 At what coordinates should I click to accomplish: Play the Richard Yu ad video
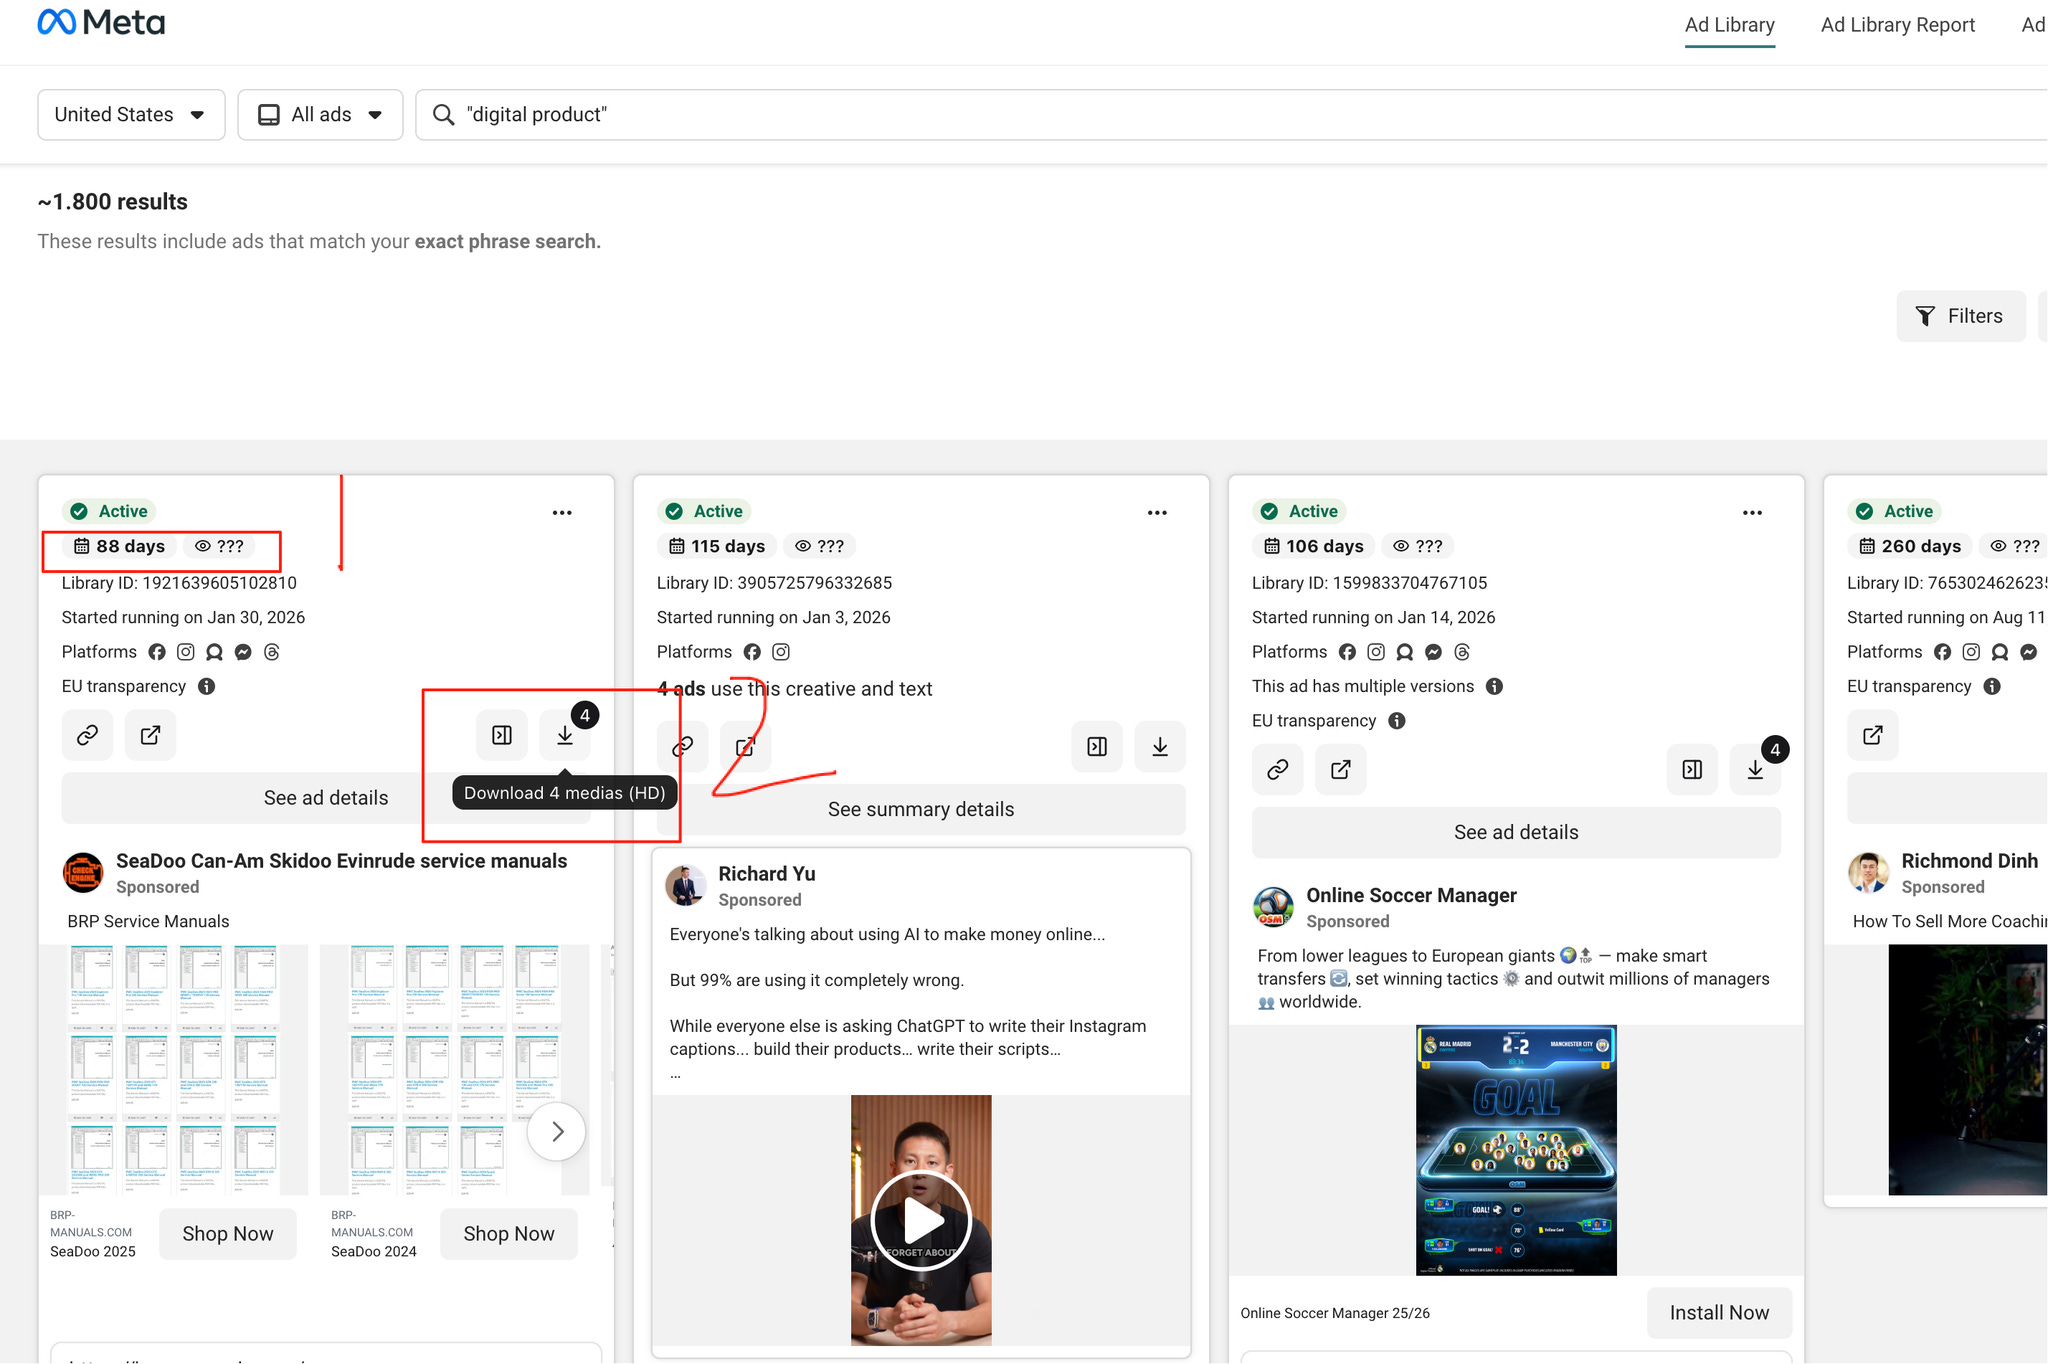point(921,1220)
